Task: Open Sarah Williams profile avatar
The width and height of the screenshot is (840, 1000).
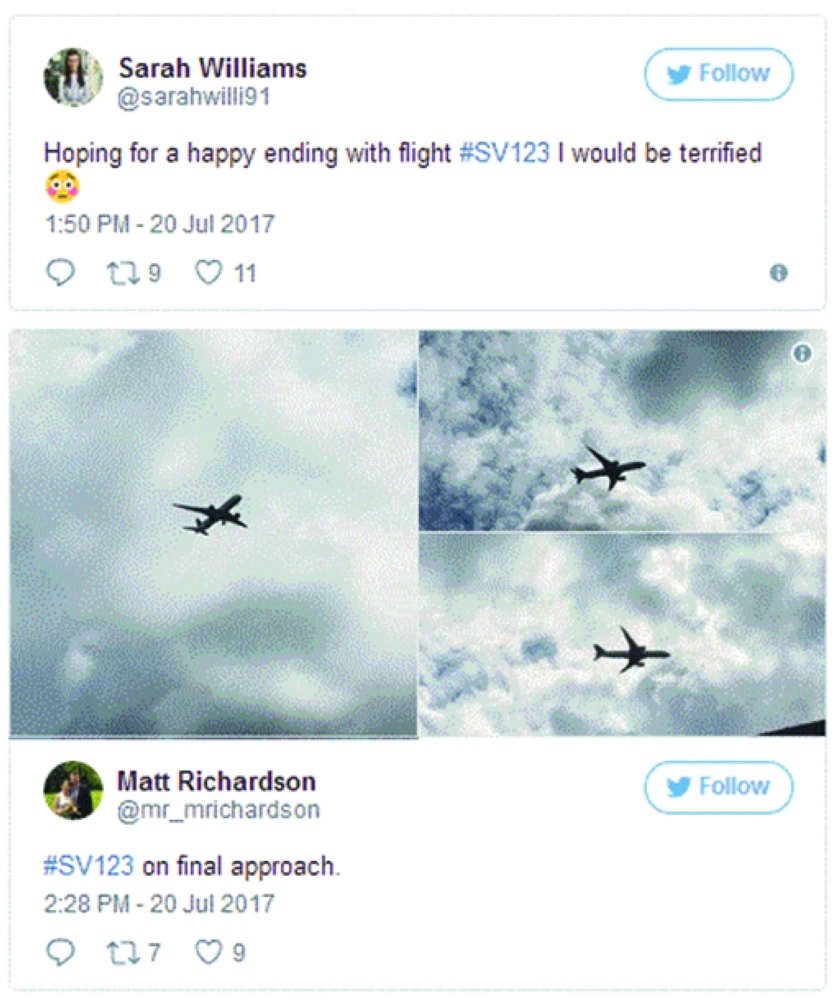Action: point(73,77)
